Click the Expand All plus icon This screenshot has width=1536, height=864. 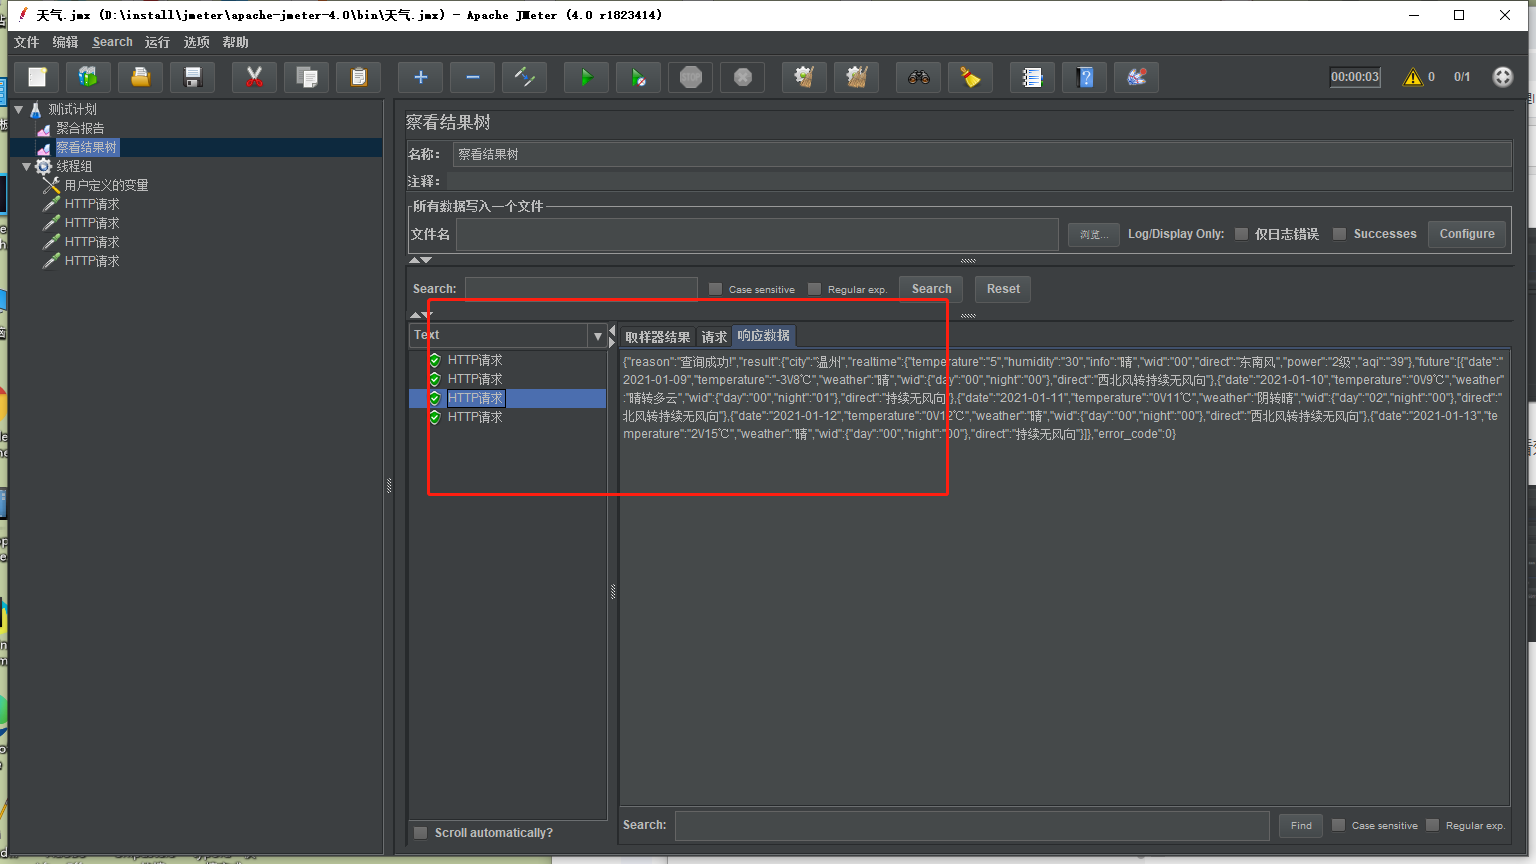[421, 77]
